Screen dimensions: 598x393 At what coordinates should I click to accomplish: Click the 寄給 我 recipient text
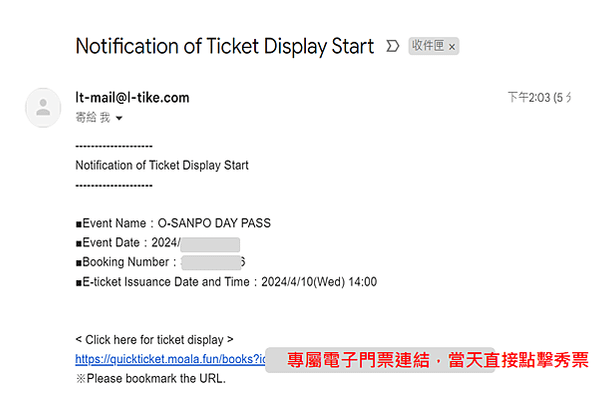pyautogui.click(x=93, y=118)
